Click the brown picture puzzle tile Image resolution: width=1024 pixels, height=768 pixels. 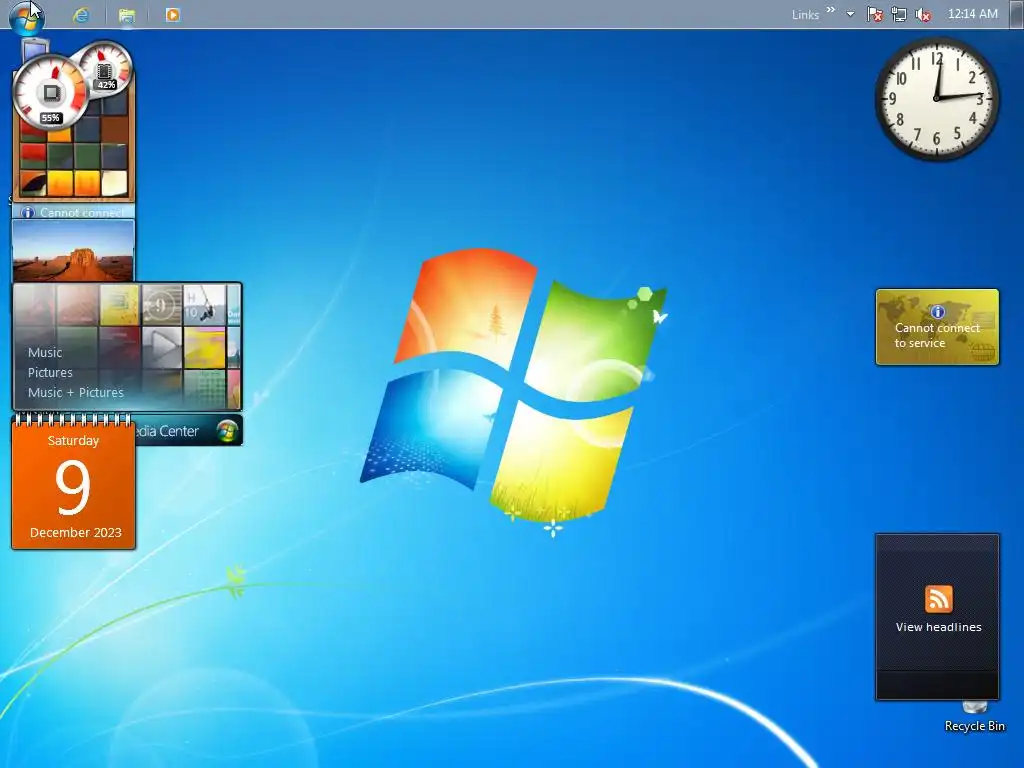114,129
